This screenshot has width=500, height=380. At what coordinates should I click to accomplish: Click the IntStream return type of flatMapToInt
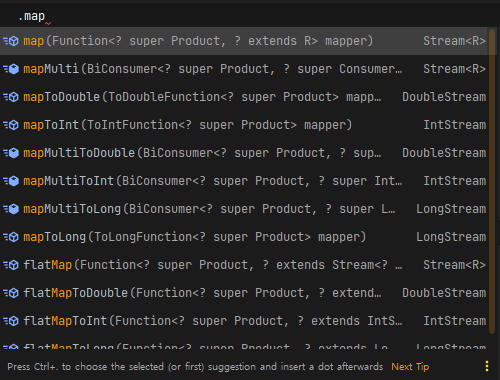pos(454,321)
